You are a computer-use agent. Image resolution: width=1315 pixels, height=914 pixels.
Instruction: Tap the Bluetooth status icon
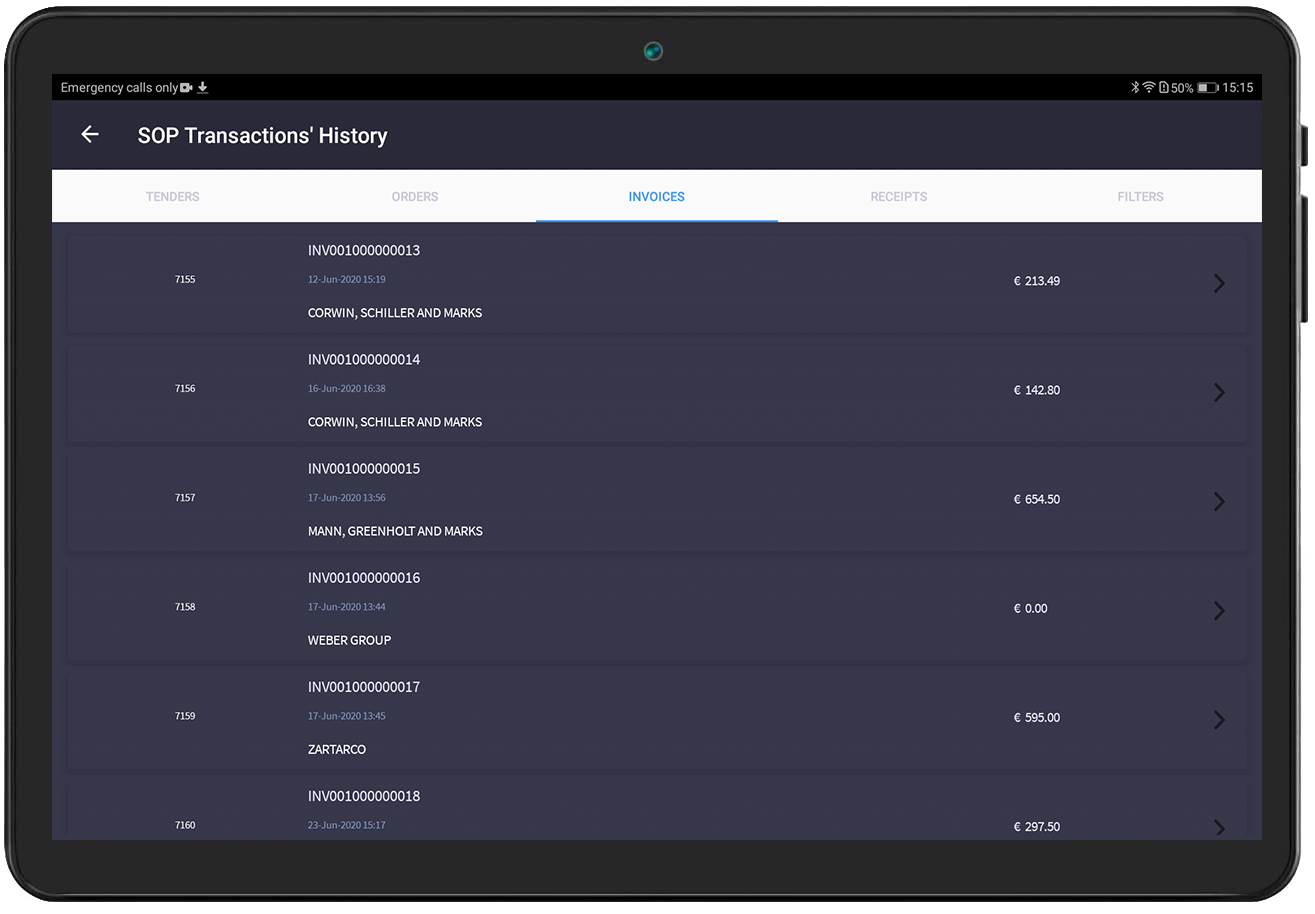[1135, 88]
